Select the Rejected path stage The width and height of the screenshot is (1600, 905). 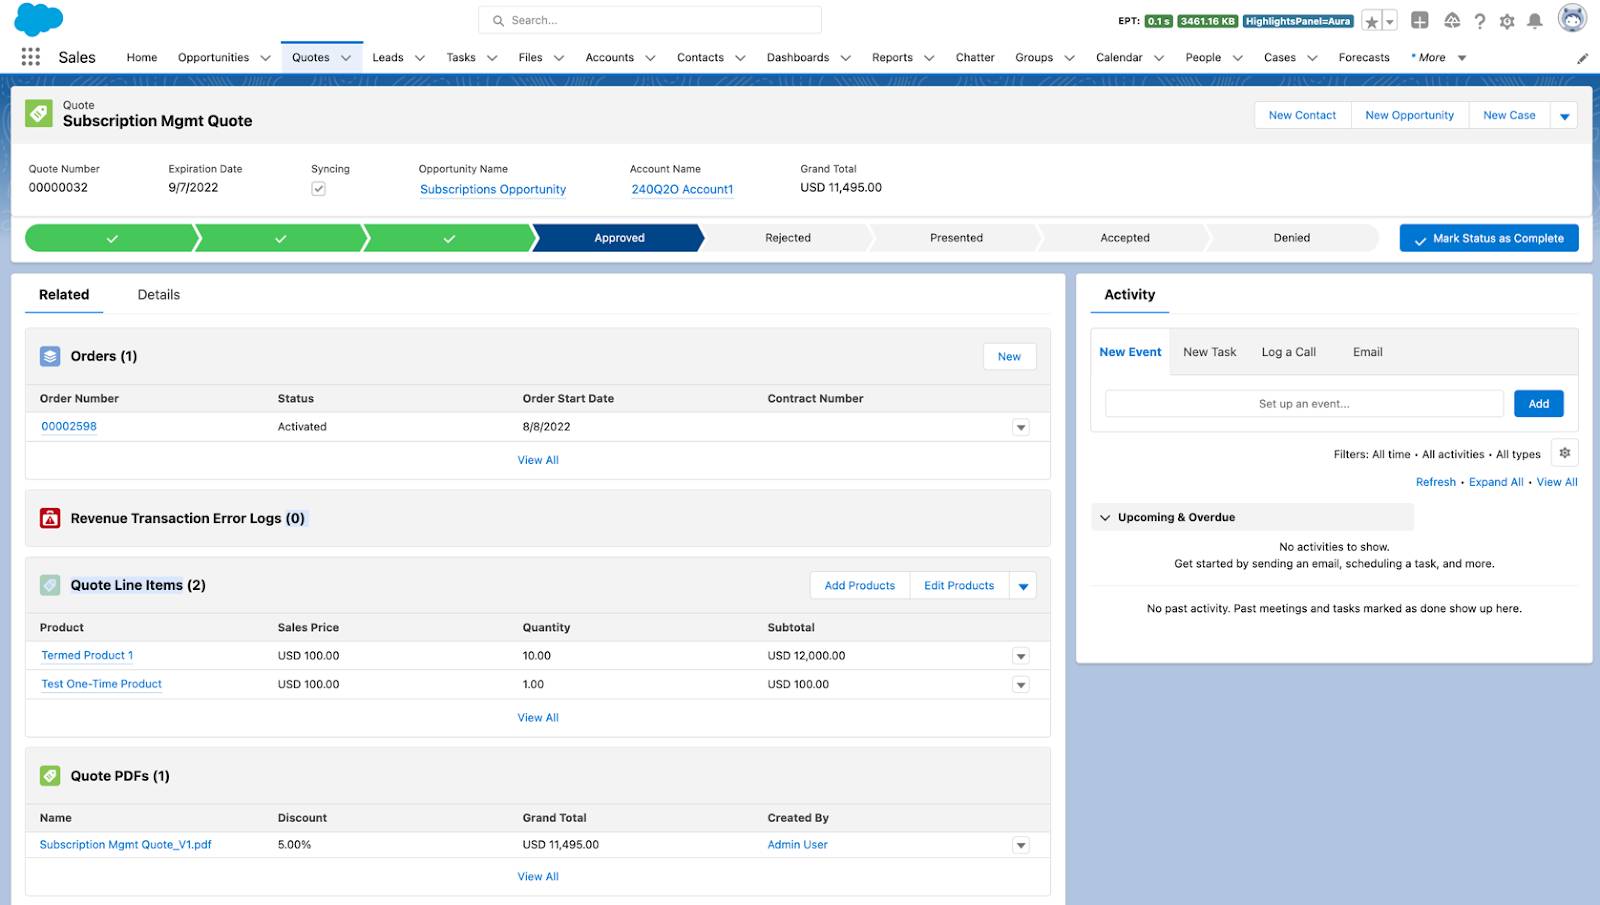[788, 238]
